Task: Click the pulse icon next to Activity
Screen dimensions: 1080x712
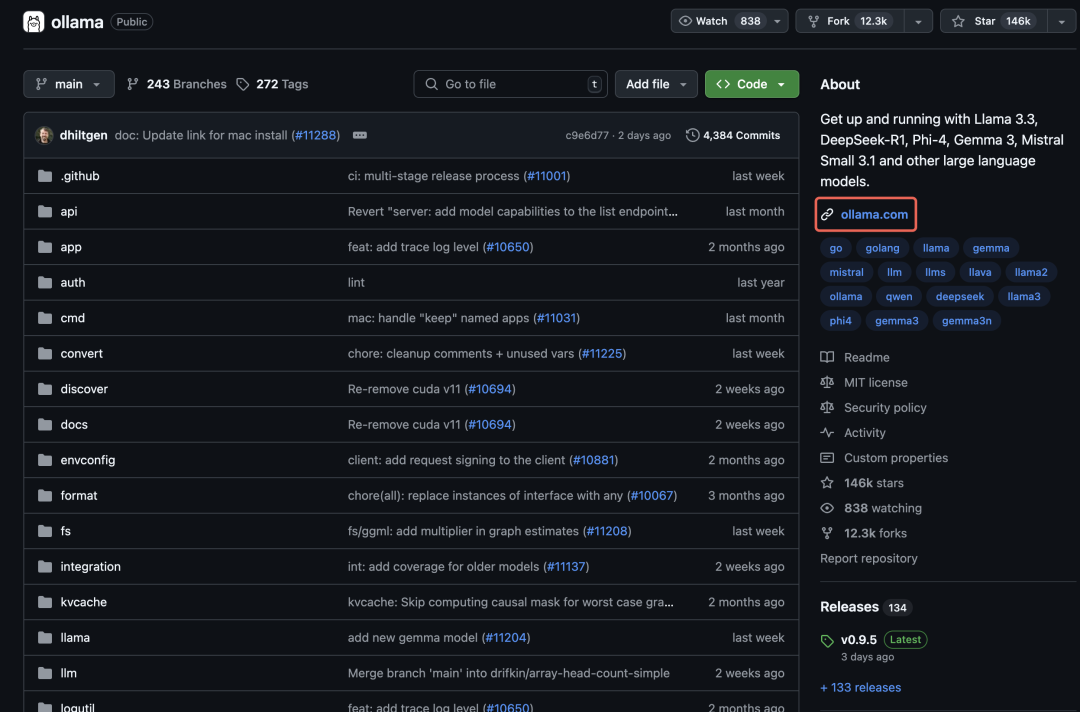Action: click(x=827, y=432)
